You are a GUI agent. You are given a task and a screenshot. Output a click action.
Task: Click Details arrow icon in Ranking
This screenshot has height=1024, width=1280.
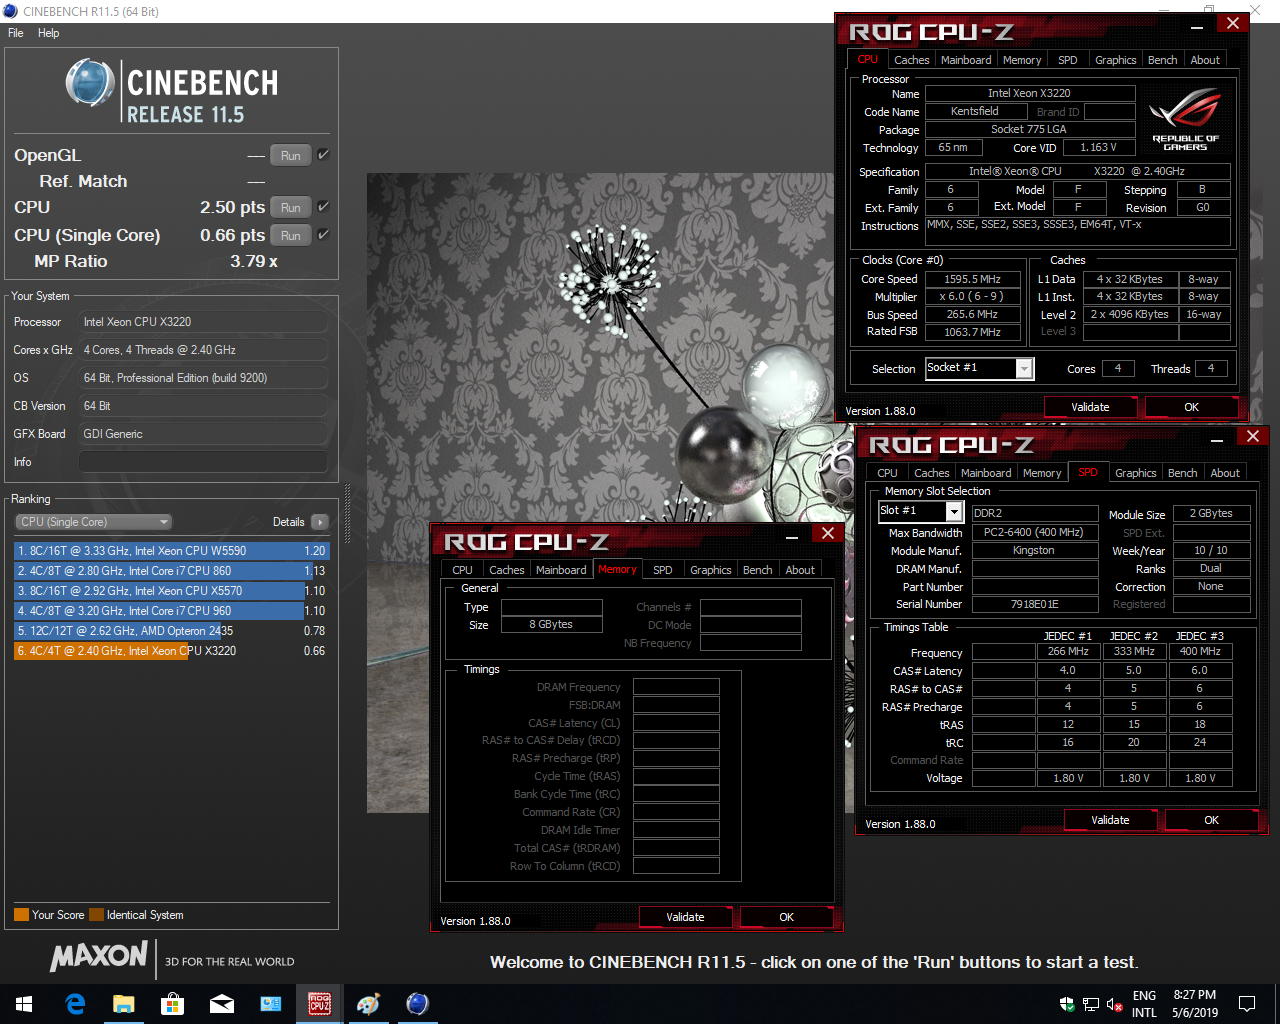[320, 522]
